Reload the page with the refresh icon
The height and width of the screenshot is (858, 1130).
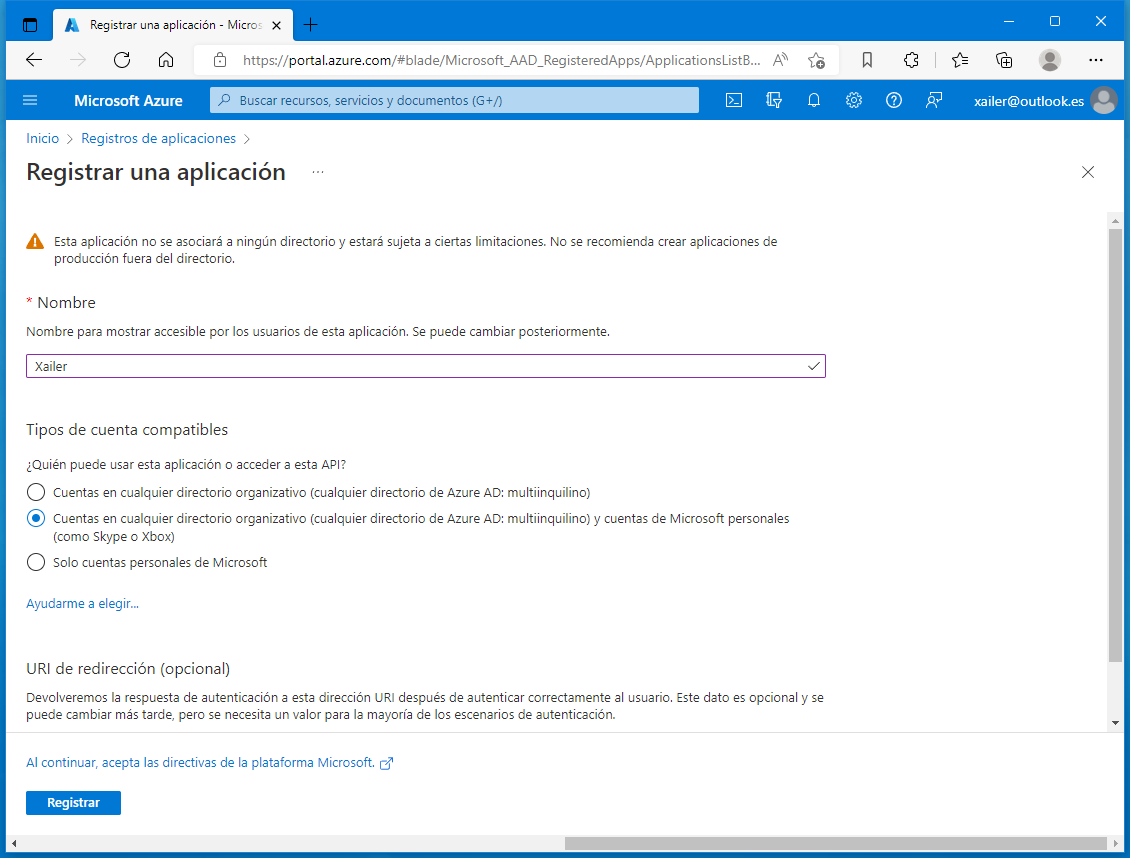tap(122, 60)
